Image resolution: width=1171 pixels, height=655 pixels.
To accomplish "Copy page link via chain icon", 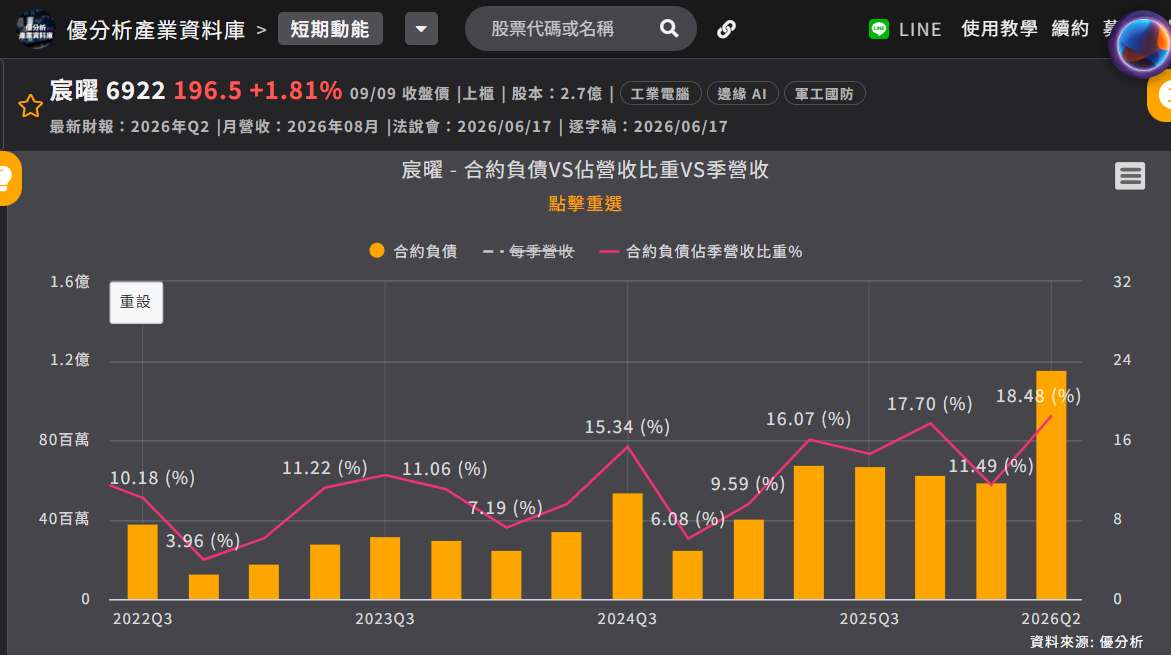I will pyautogui.click(x=726, y=29).
